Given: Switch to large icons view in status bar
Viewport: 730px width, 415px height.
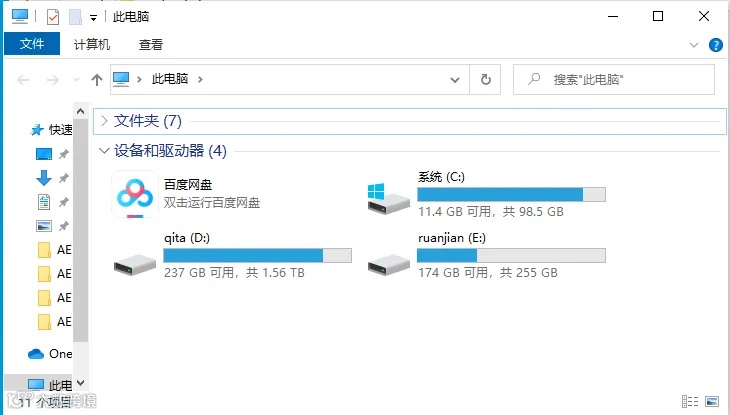Looking at the screenshot, I should 712,401.
